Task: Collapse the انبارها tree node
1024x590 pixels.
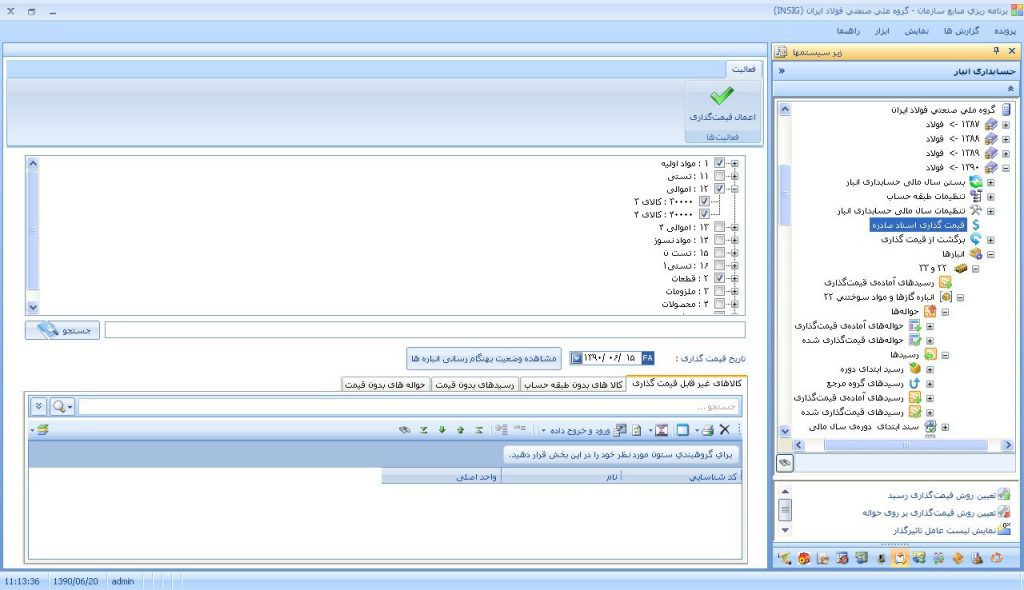Action: [x=990, y=254]
